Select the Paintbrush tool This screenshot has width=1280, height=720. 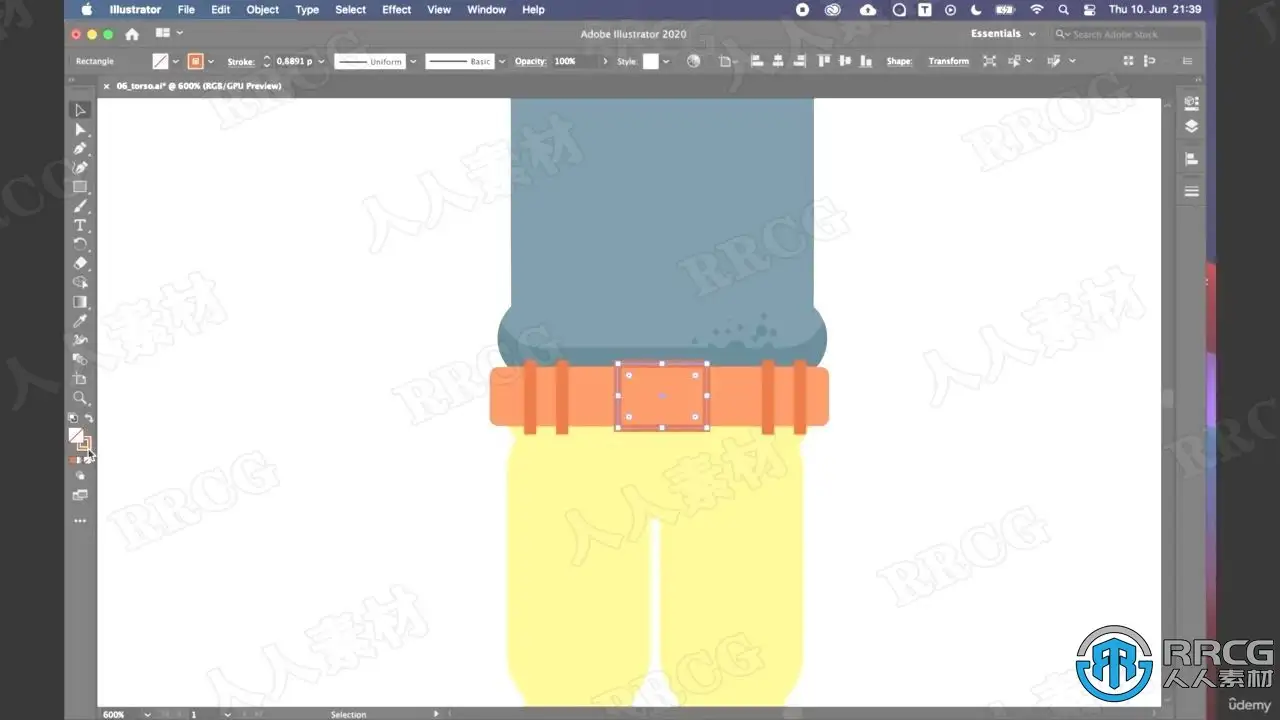click(x=80, y=206)
